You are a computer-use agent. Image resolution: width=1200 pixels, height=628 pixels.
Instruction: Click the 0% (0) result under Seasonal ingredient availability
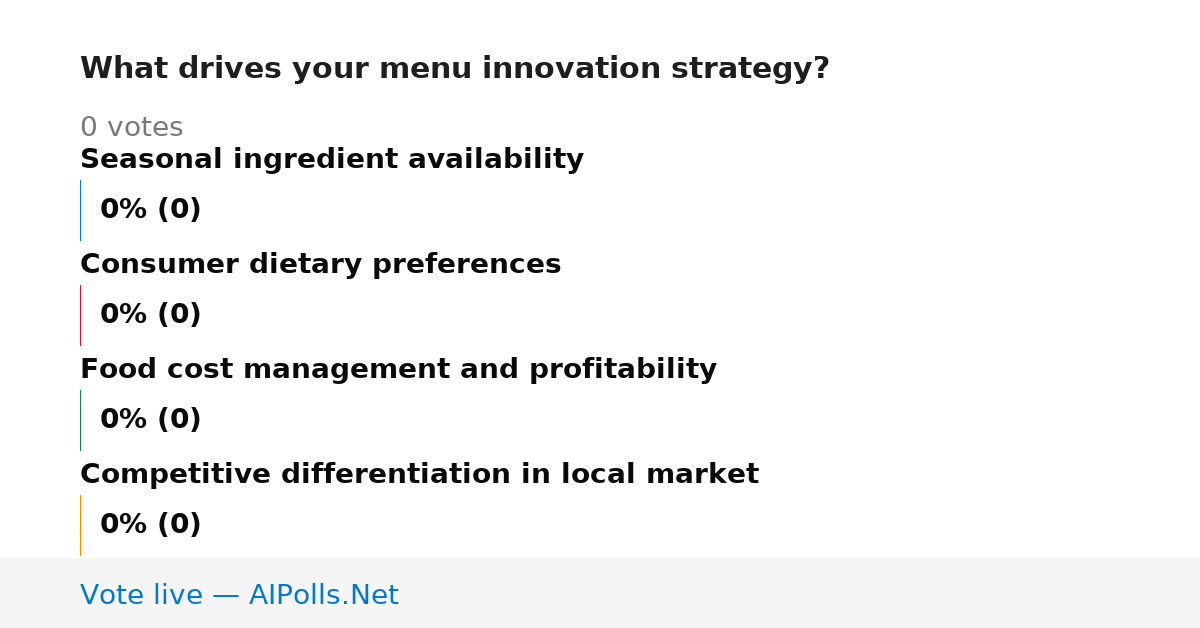coord(151,210)
